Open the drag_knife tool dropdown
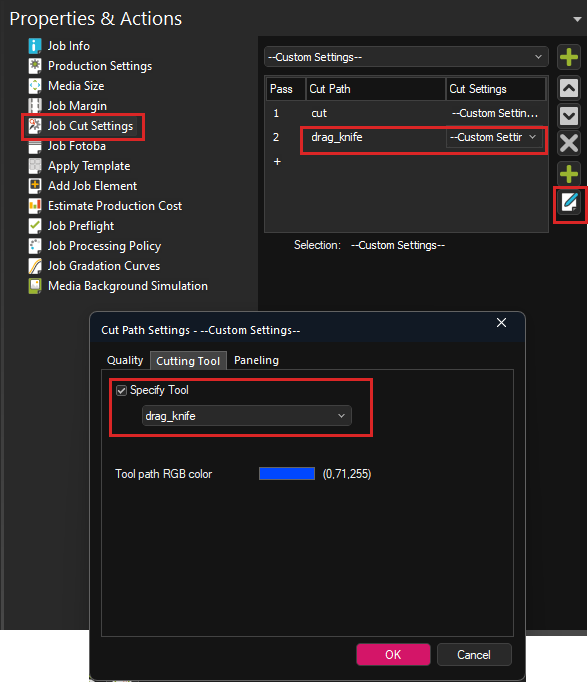This screenshot has height=682, width=588. coord(247,416)
